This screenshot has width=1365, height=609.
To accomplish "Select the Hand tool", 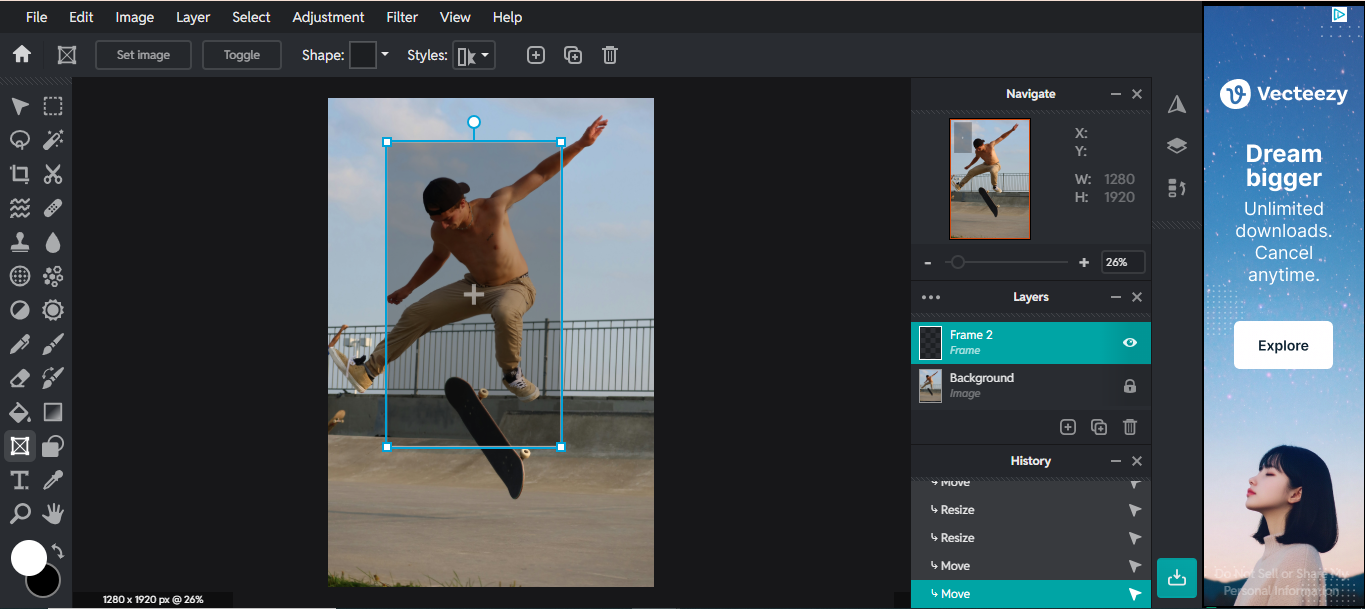I will point(52,513).
